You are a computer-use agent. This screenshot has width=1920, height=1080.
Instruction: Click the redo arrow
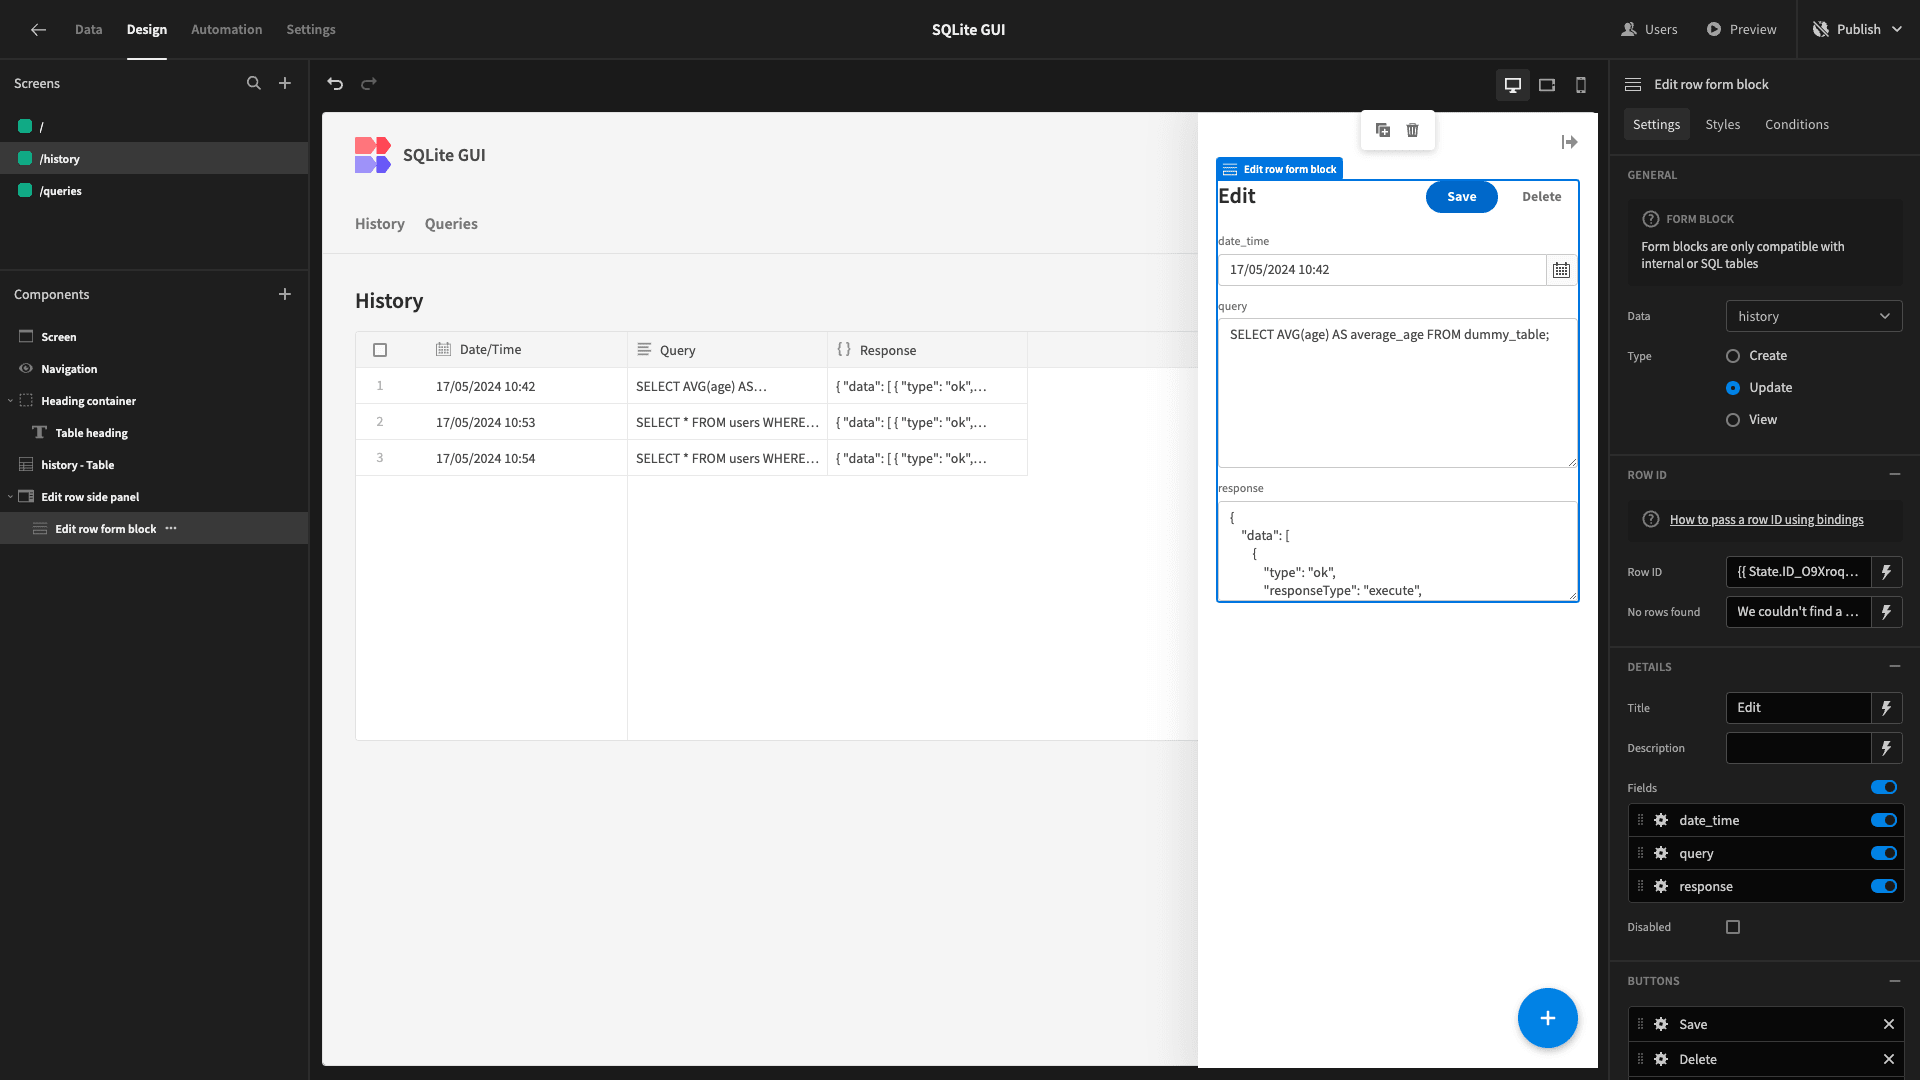tap(369, 84)
